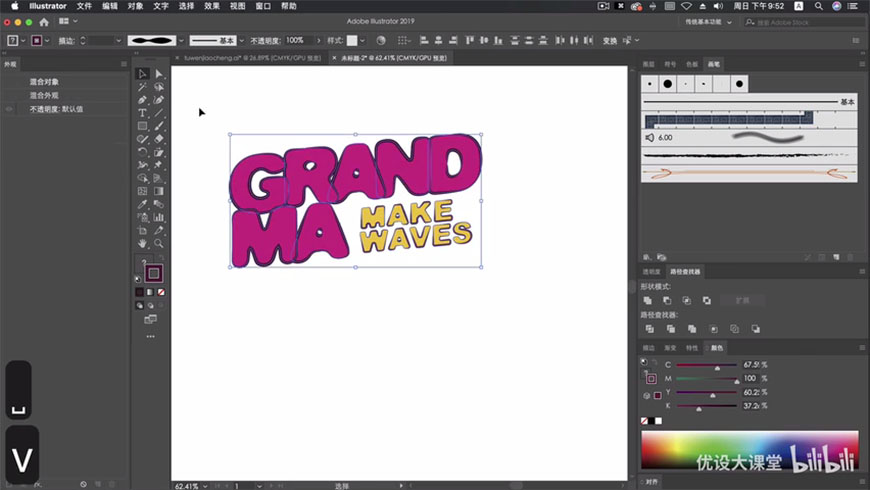The image size is (870, 490).
Task: Select the Hand tool
Action: click(x=143, y=243)
